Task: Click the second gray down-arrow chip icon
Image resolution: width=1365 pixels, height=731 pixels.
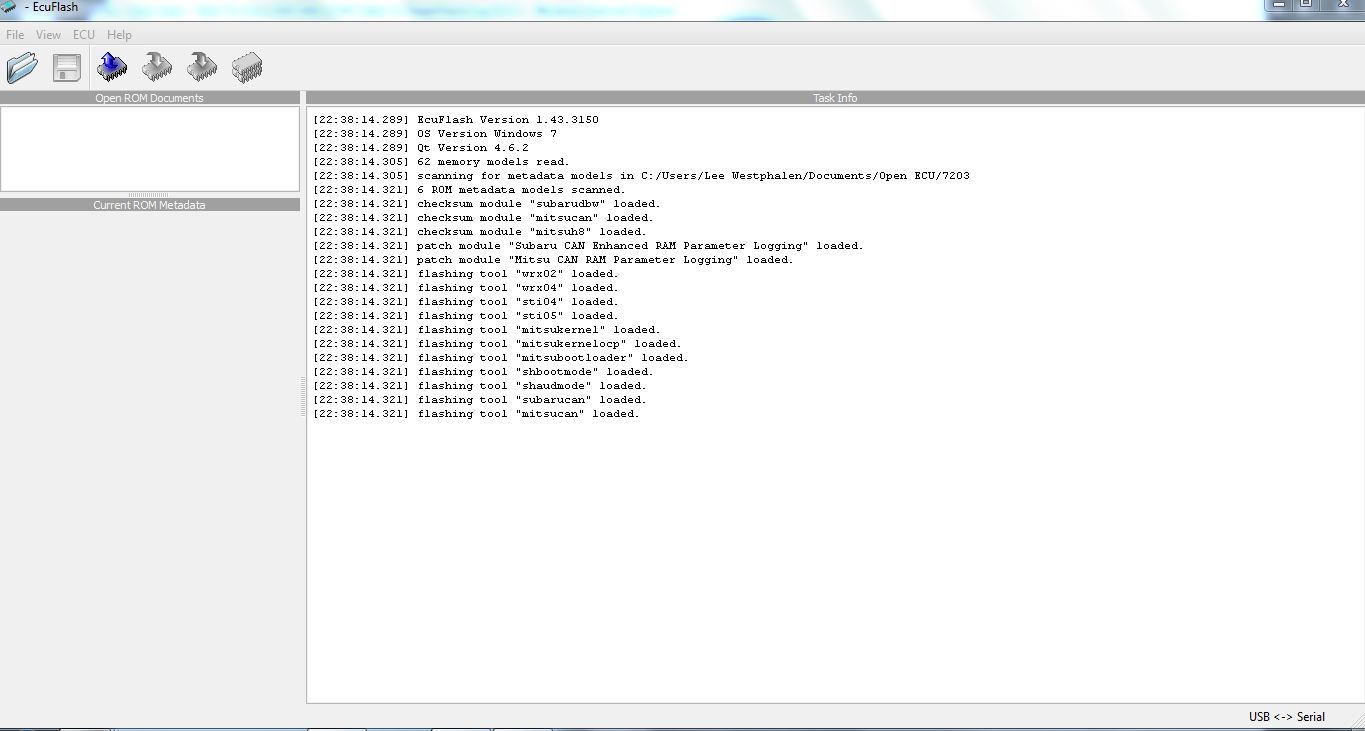Action: [x=202, y=68]
